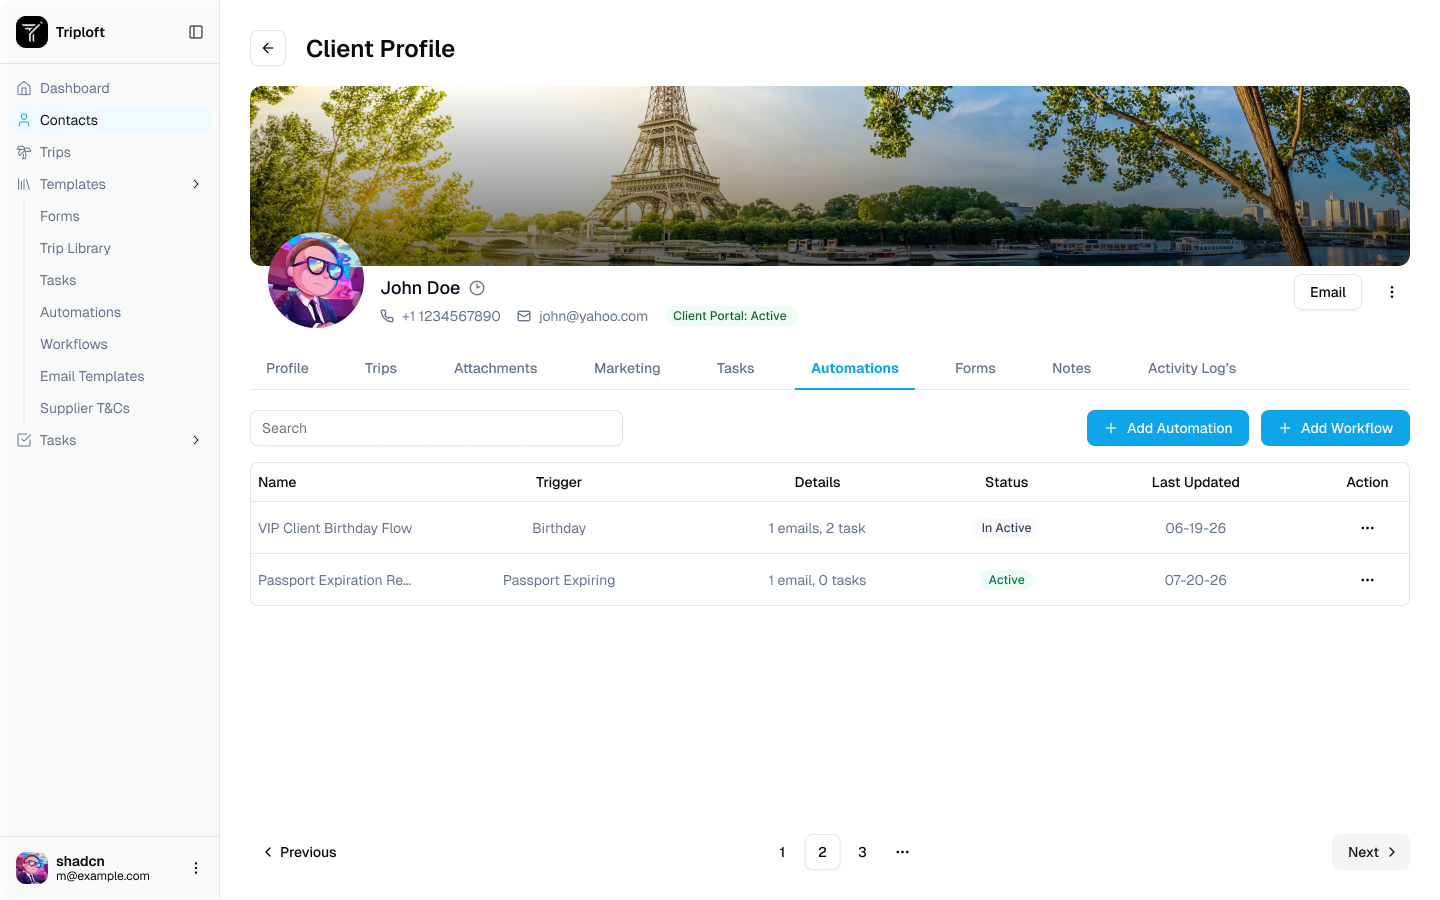Open the Notes tab
Image resolution: width=1440 pixels, height=900 pixels.
click(x=1071, y=368)
